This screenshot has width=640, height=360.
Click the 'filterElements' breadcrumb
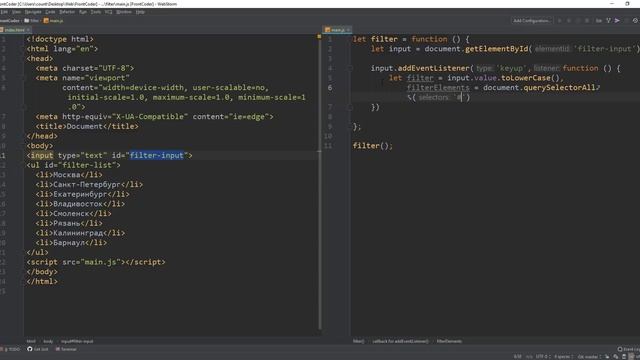[x=449, y=341]
